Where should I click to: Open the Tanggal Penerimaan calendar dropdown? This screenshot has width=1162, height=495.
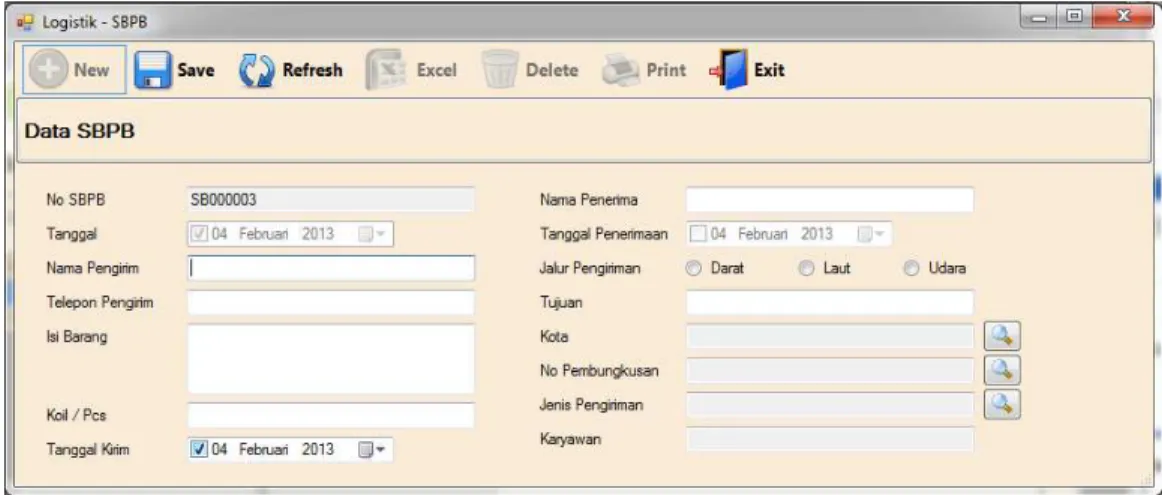pos(871,234)
